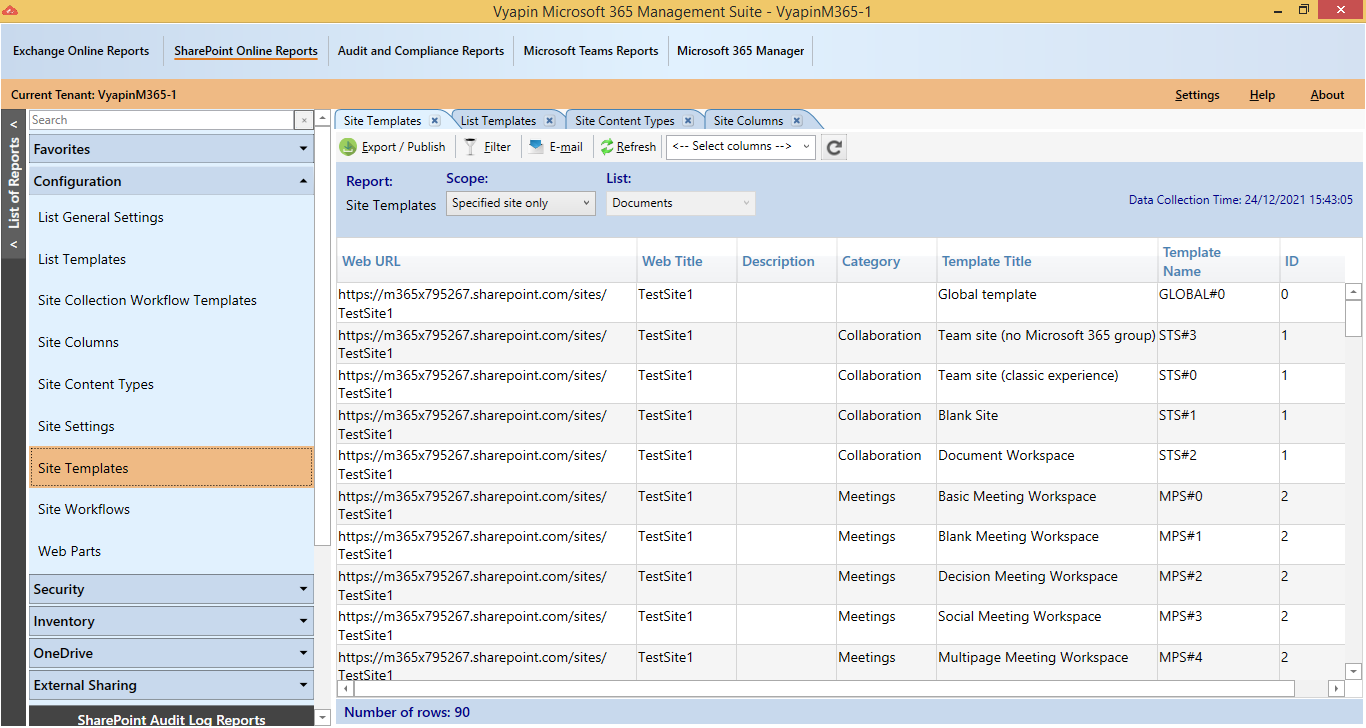Close the Site Content Types tab

(x=688, y=121)
